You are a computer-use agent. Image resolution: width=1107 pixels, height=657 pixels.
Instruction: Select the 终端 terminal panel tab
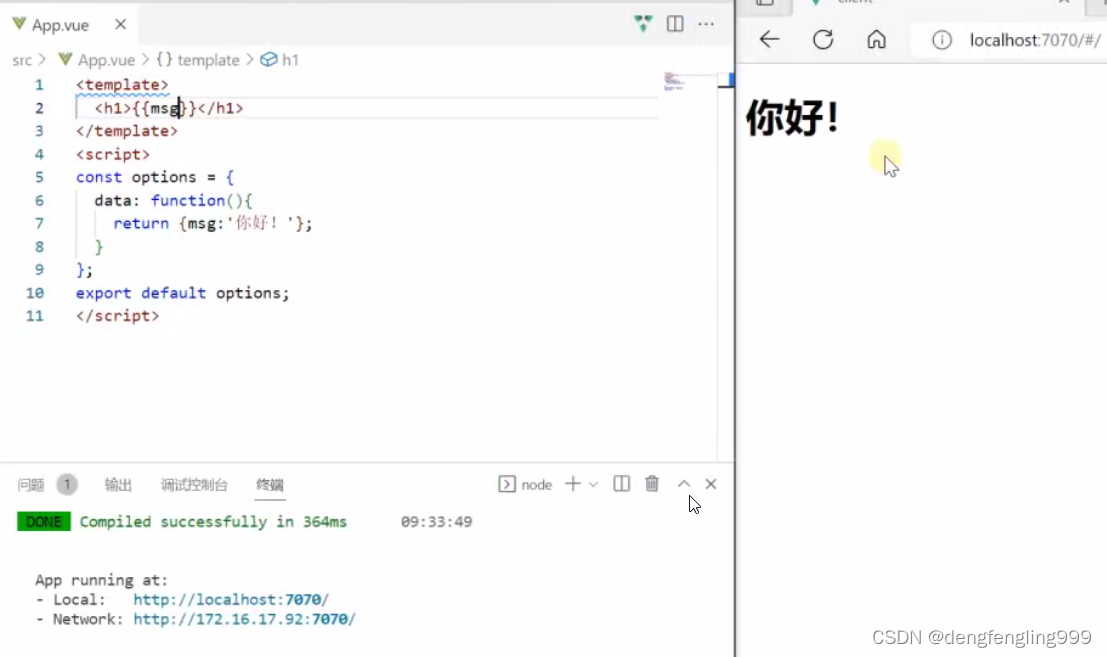270,485
